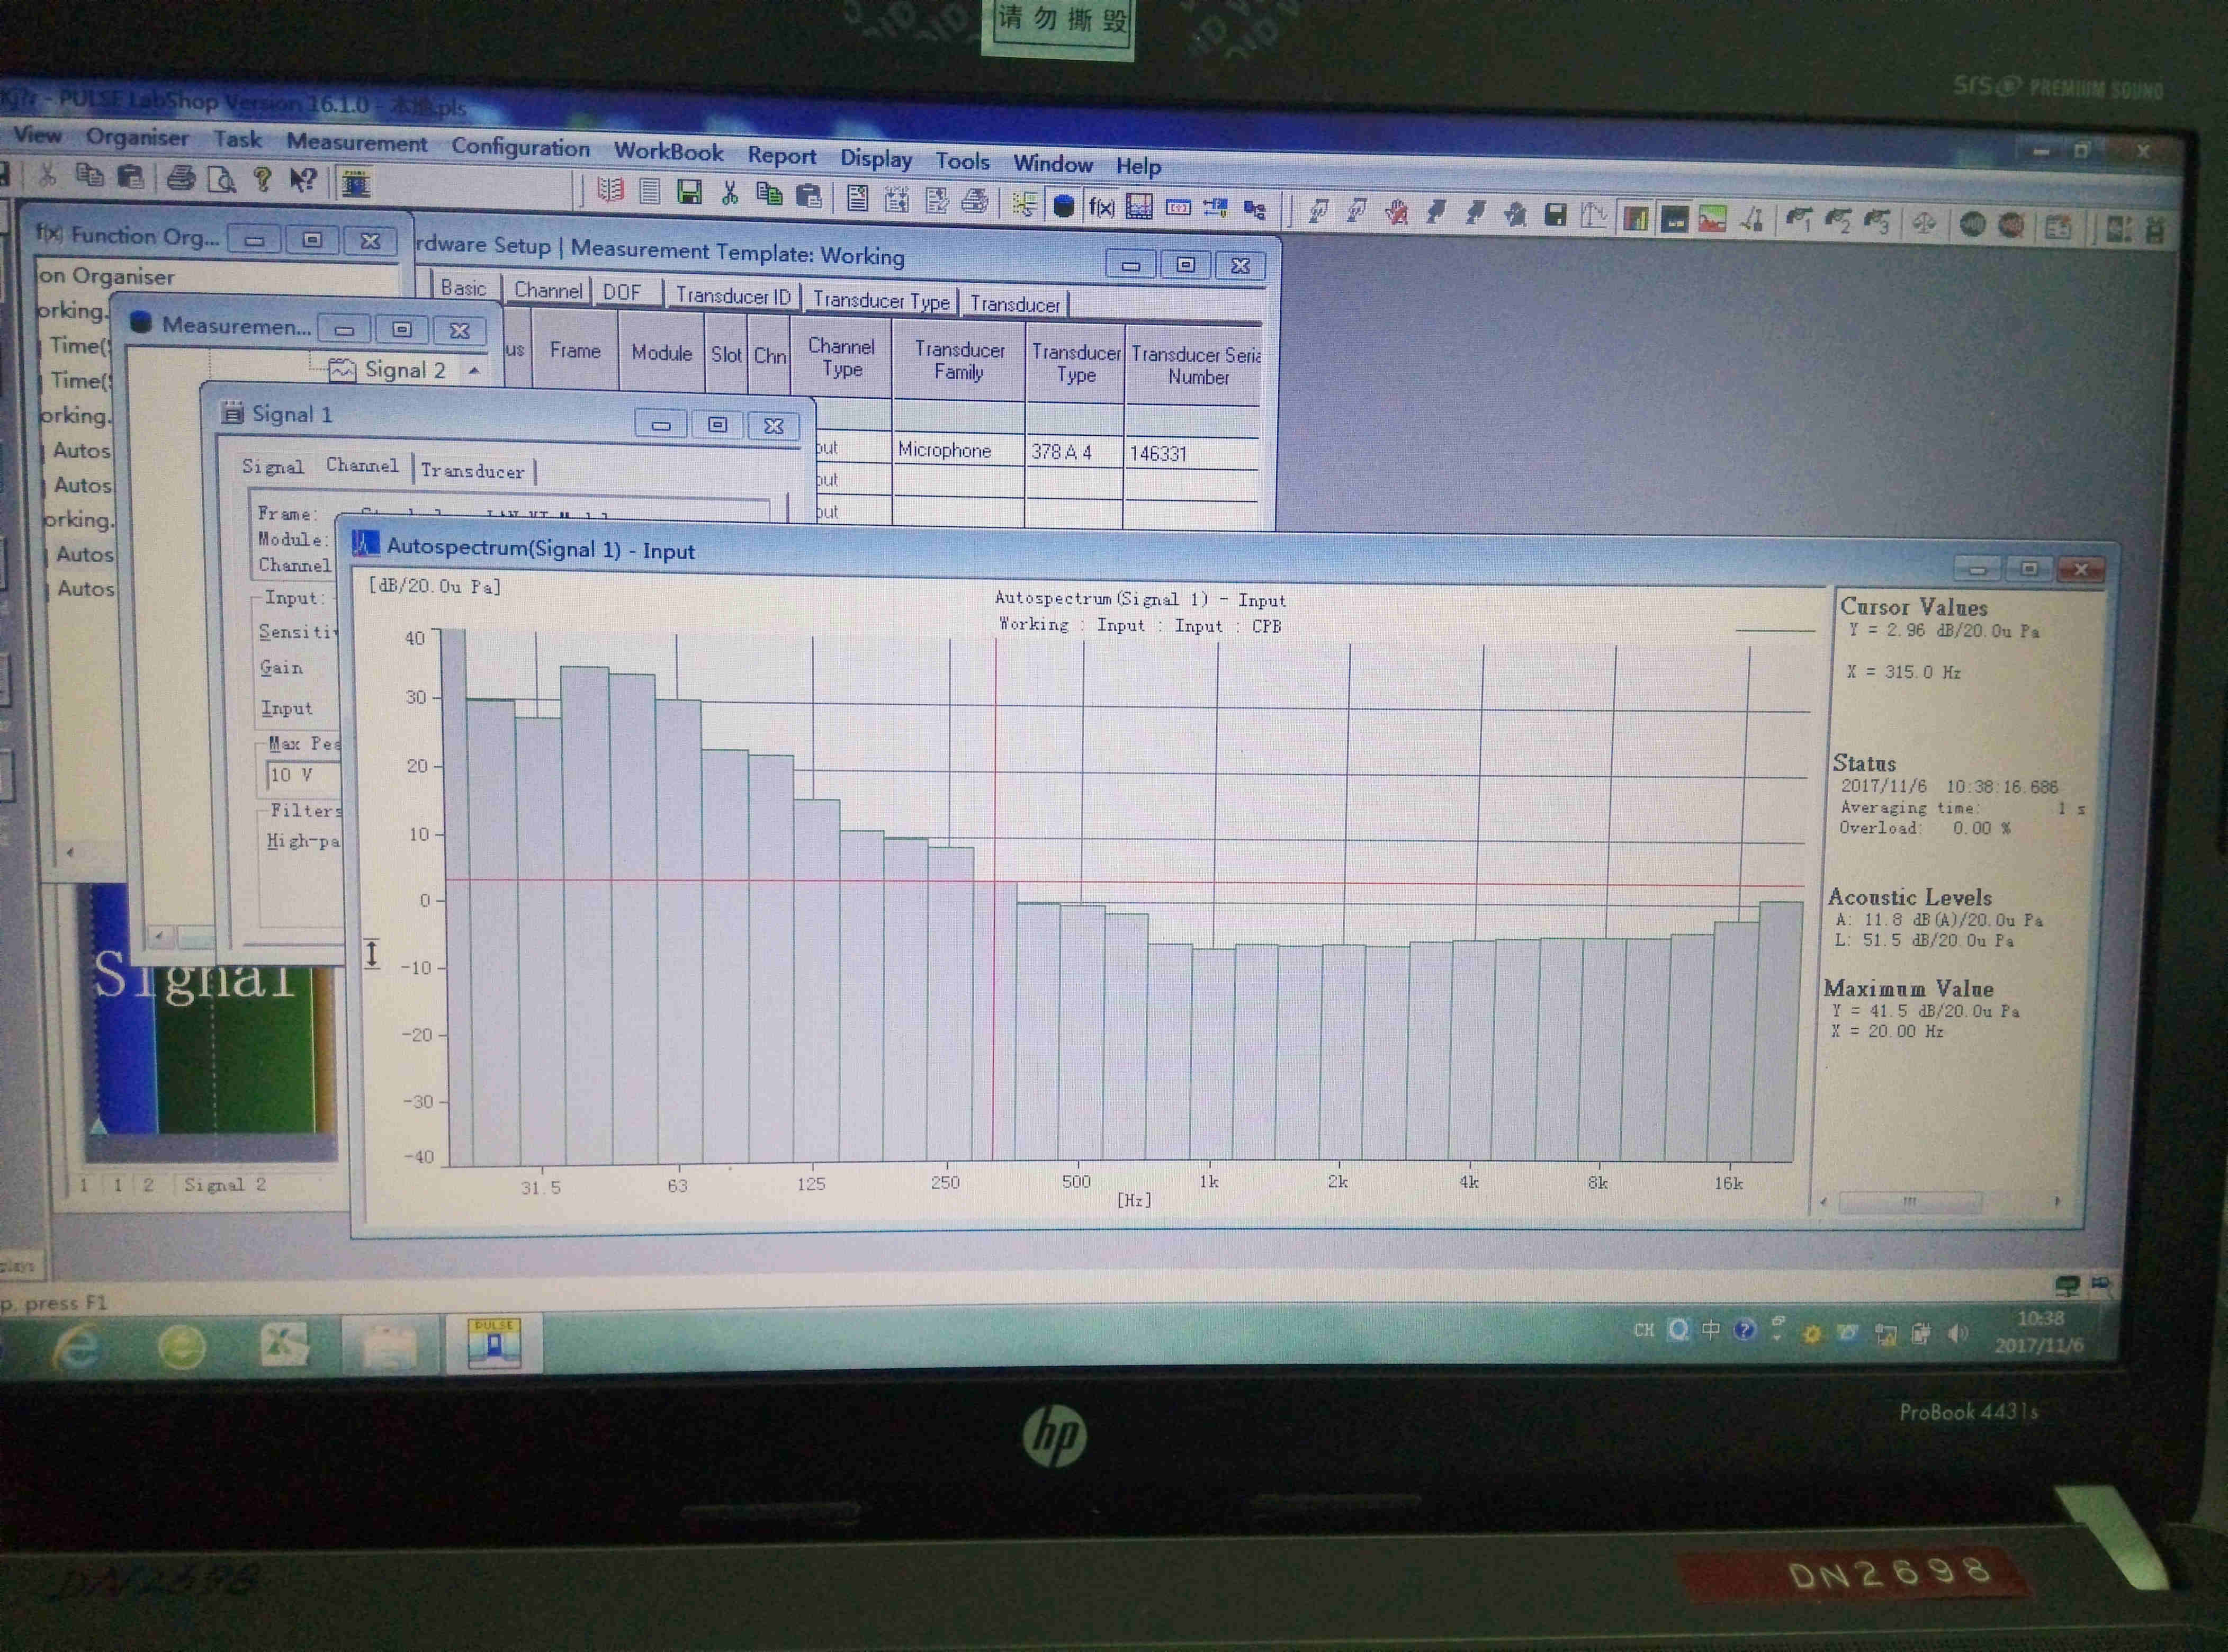This screenshot has height=1652, width=2228.
Task: Click the revolver icon numbered 3
Action: click(1876, 222)
